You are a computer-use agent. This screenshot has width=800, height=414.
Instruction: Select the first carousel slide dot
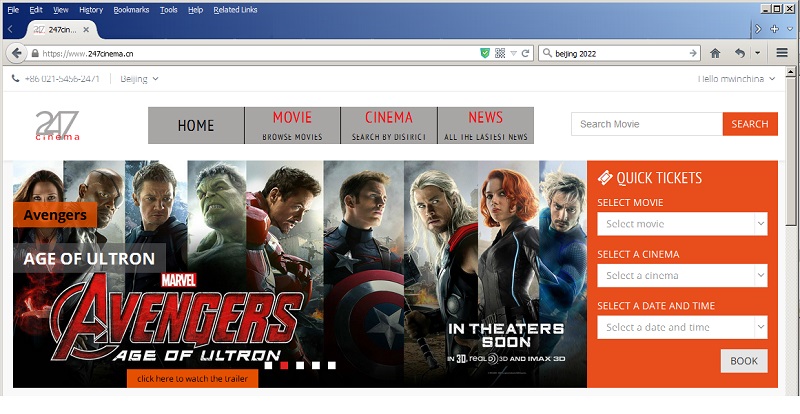[268, 365]
